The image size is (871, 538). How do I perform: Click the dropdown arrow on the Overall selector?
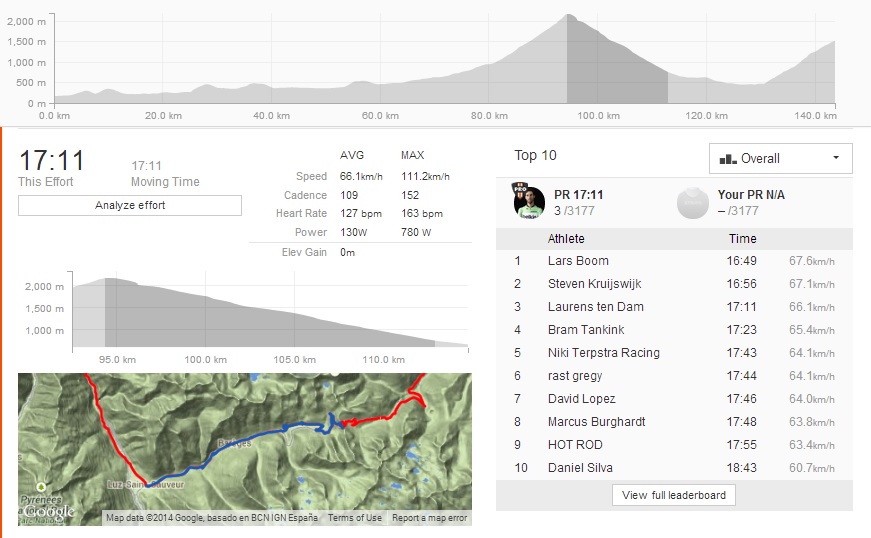[835, 159]
